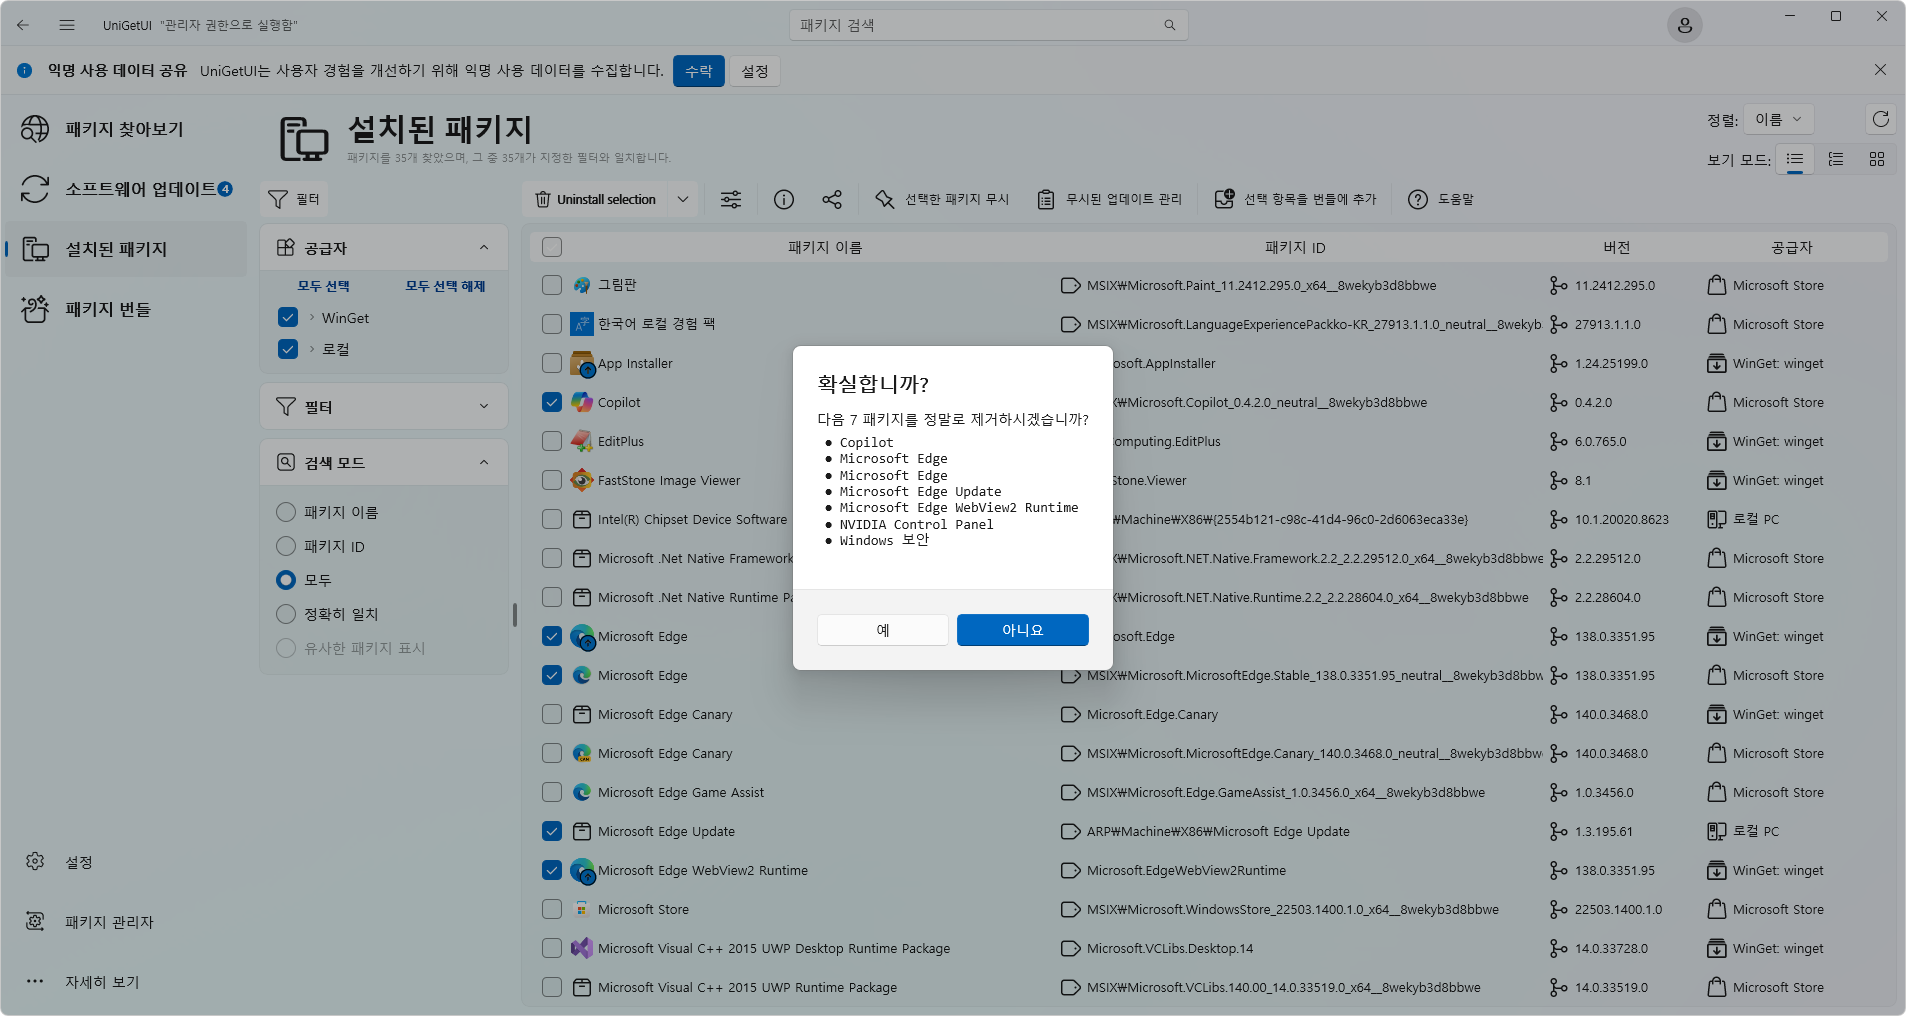
Task: Click the Visual C++ 2015 UWP Desktop icon
Action: pyautogui.click(x=582, y=948)
